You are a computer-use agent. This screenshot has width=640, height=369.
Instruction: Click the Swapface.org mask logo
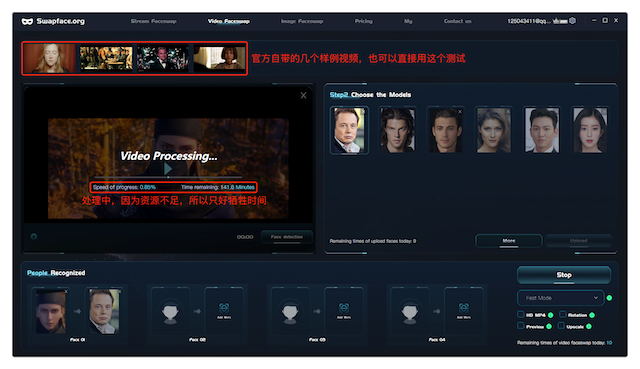coord(27,21)
